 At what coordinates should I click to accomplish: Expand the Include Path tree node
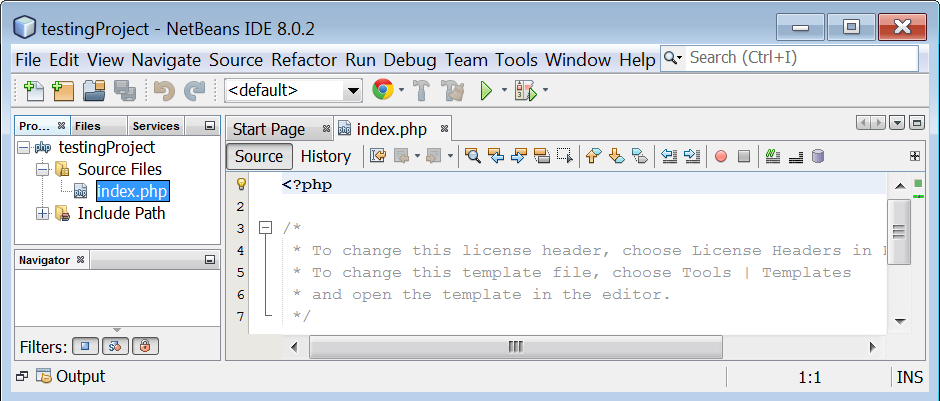[x=42, y=213]
